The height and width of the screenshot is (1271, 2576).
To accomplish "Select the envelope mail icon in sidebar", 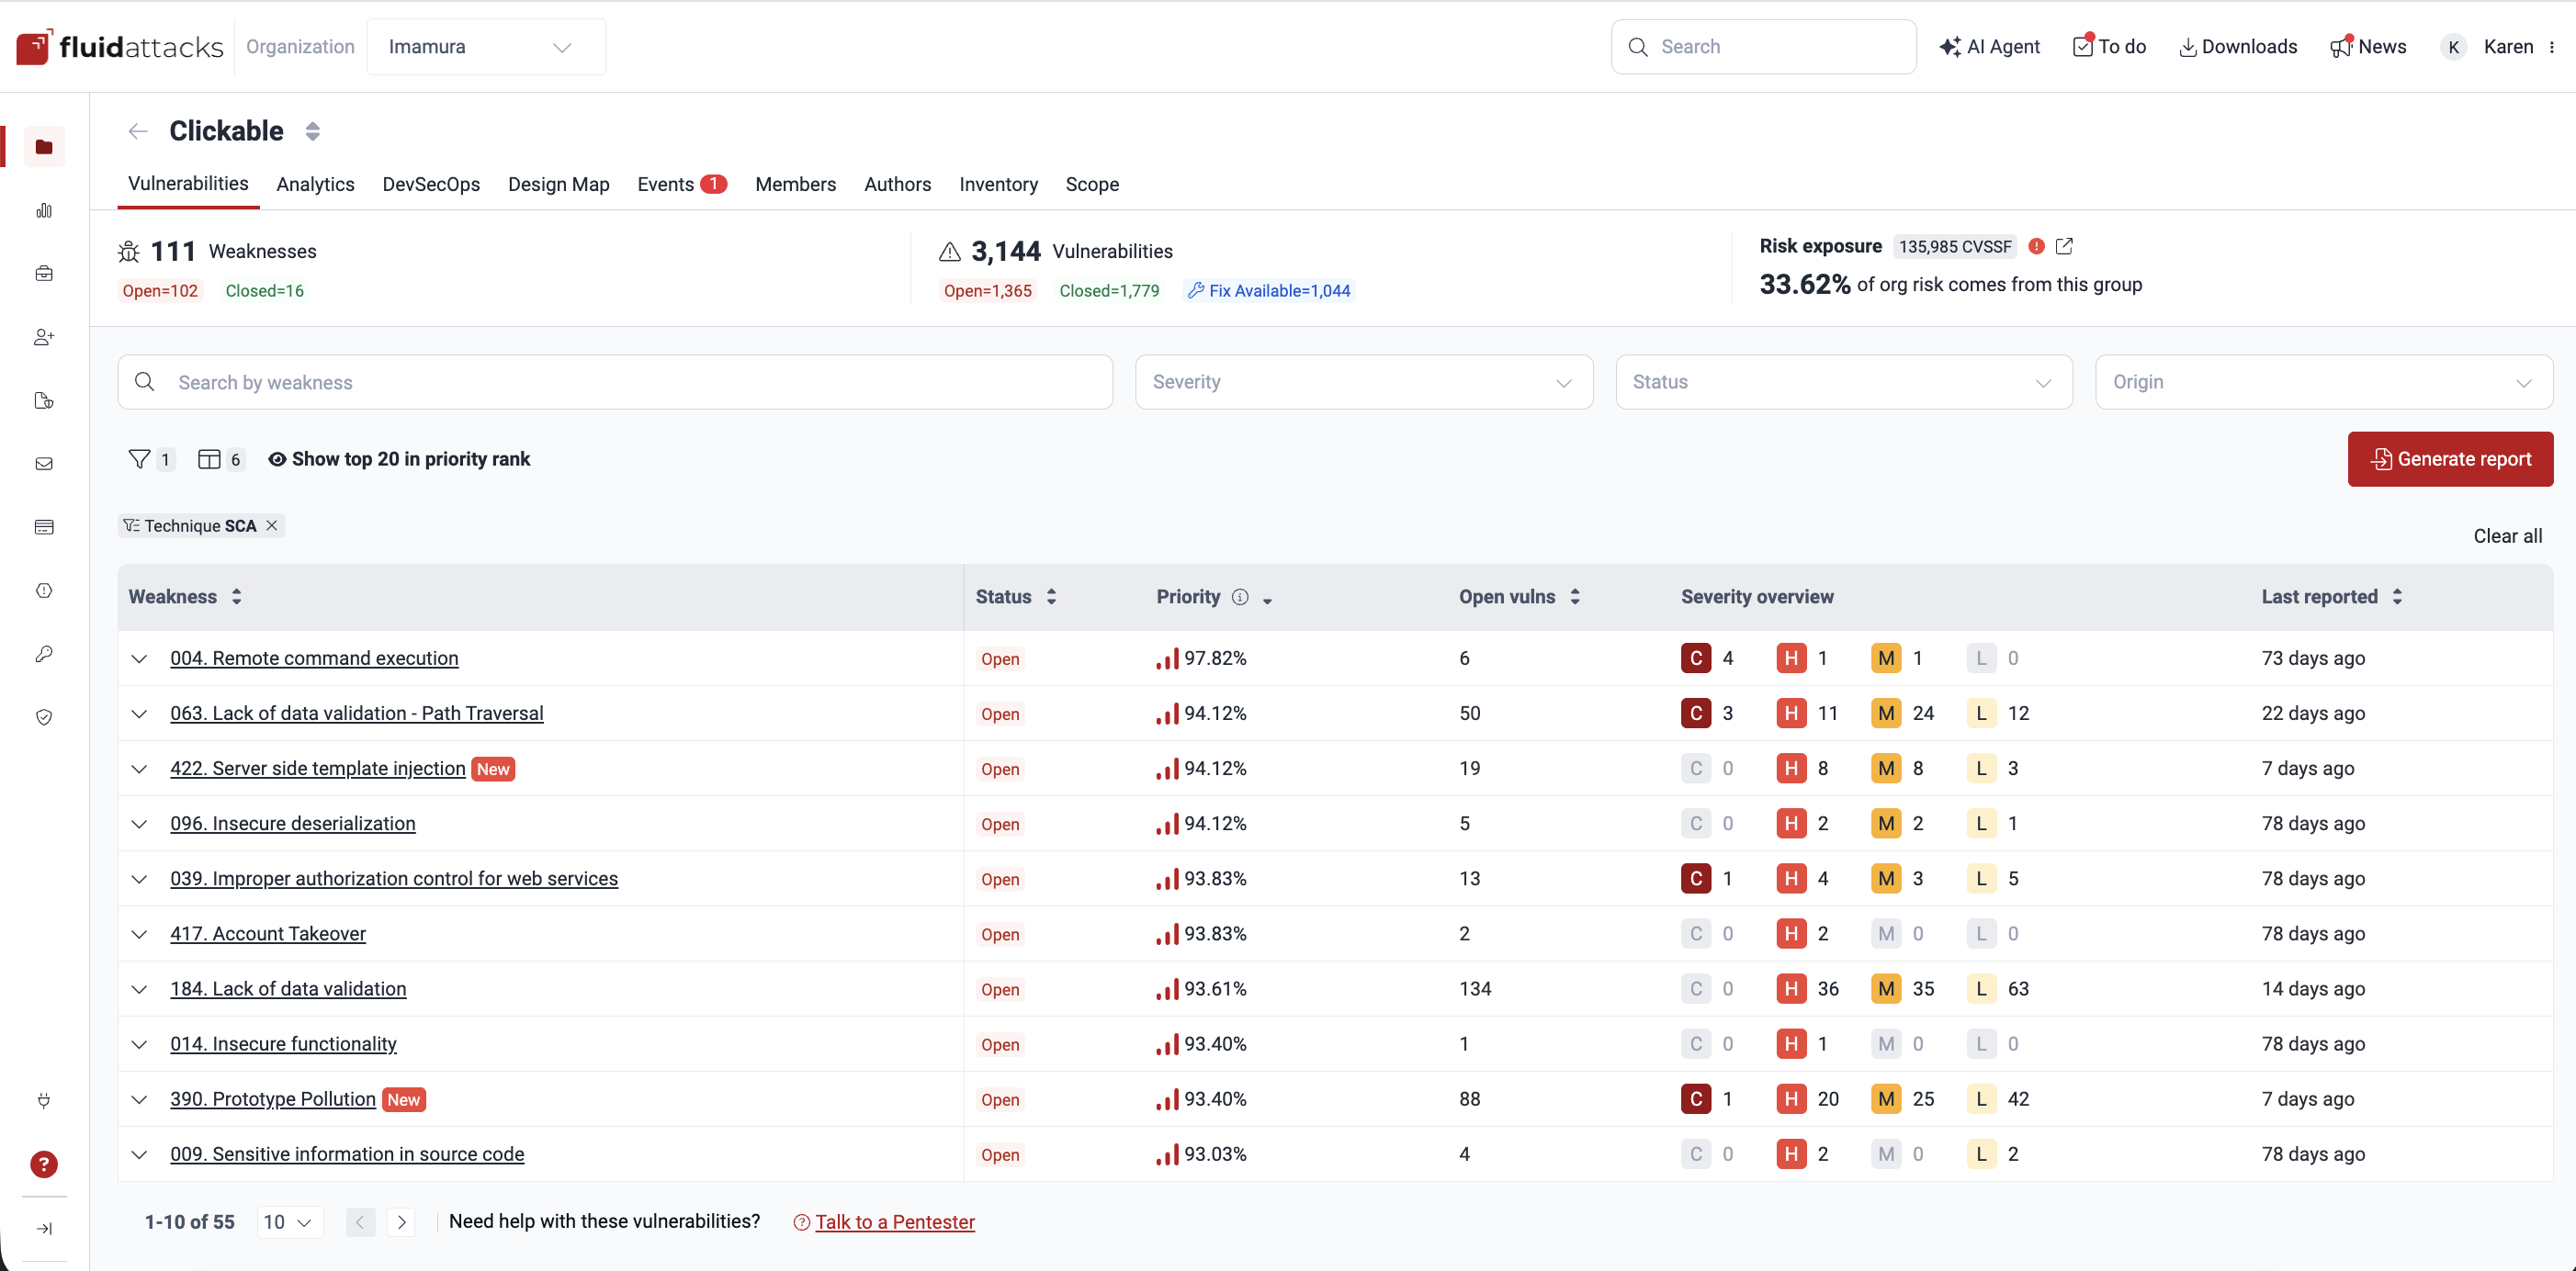I will (x=44, y=463).
